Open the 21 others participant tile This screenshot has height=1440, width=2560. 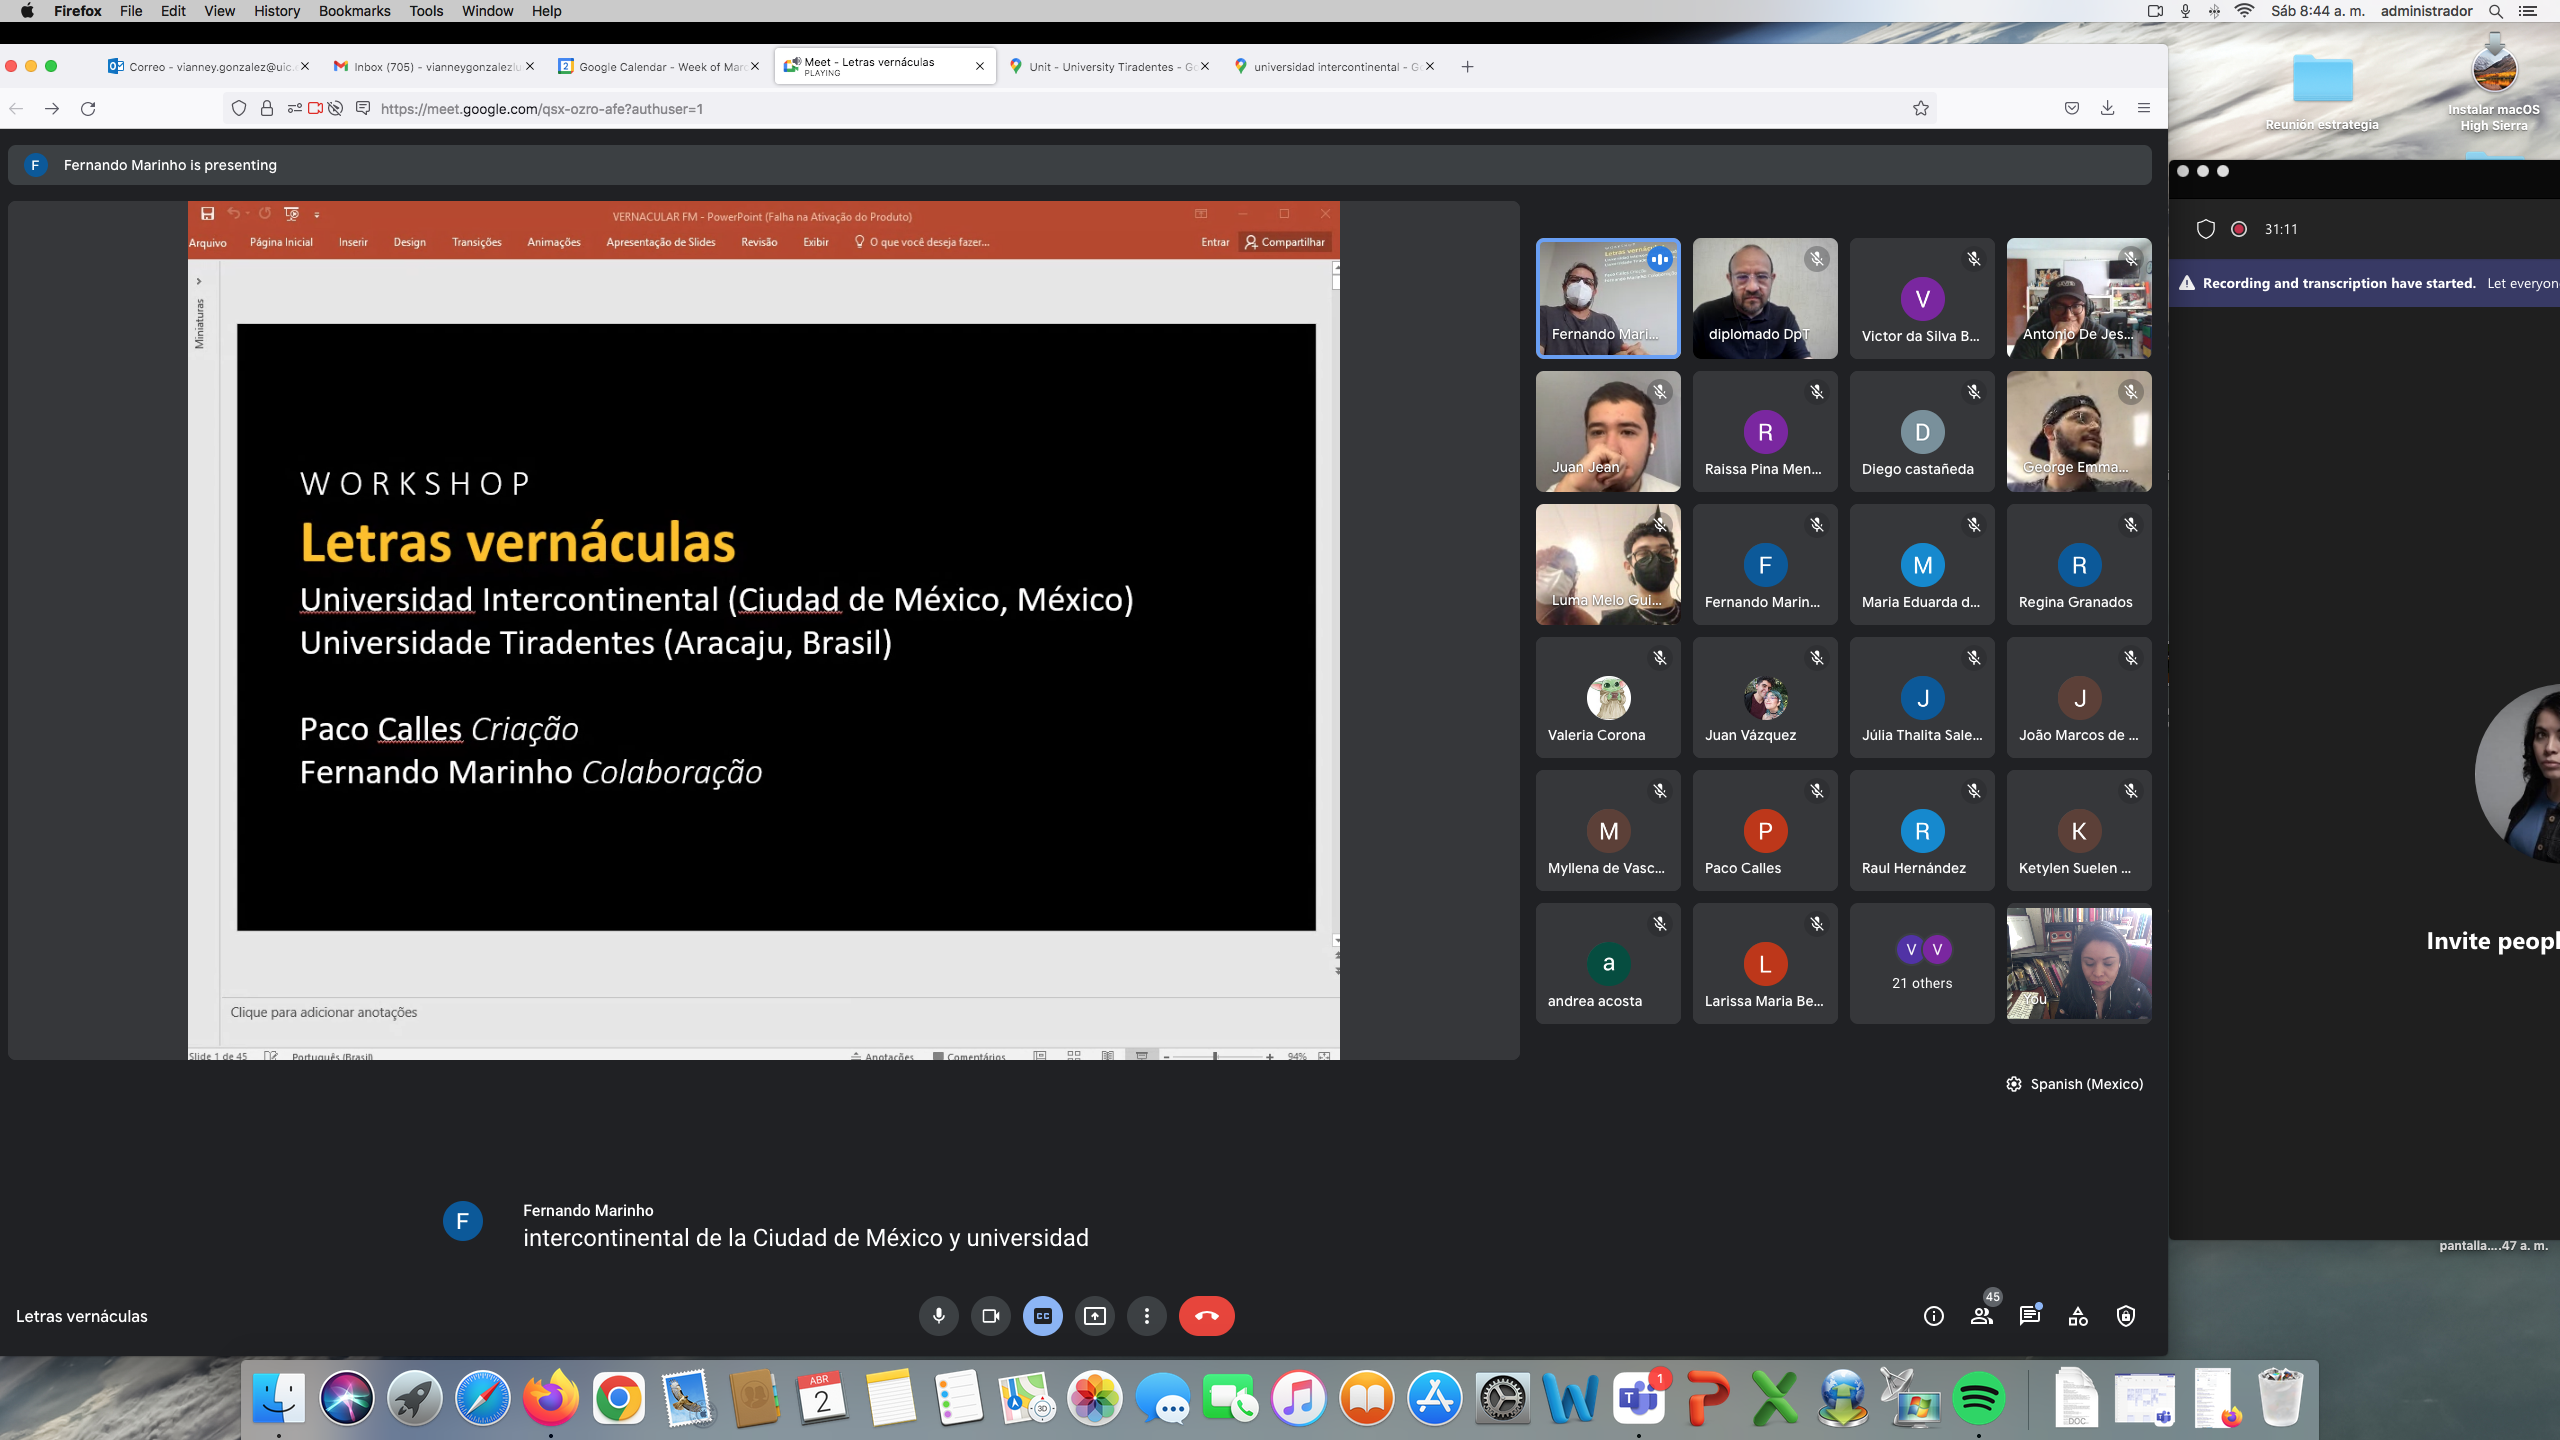tap(1922, 964)
